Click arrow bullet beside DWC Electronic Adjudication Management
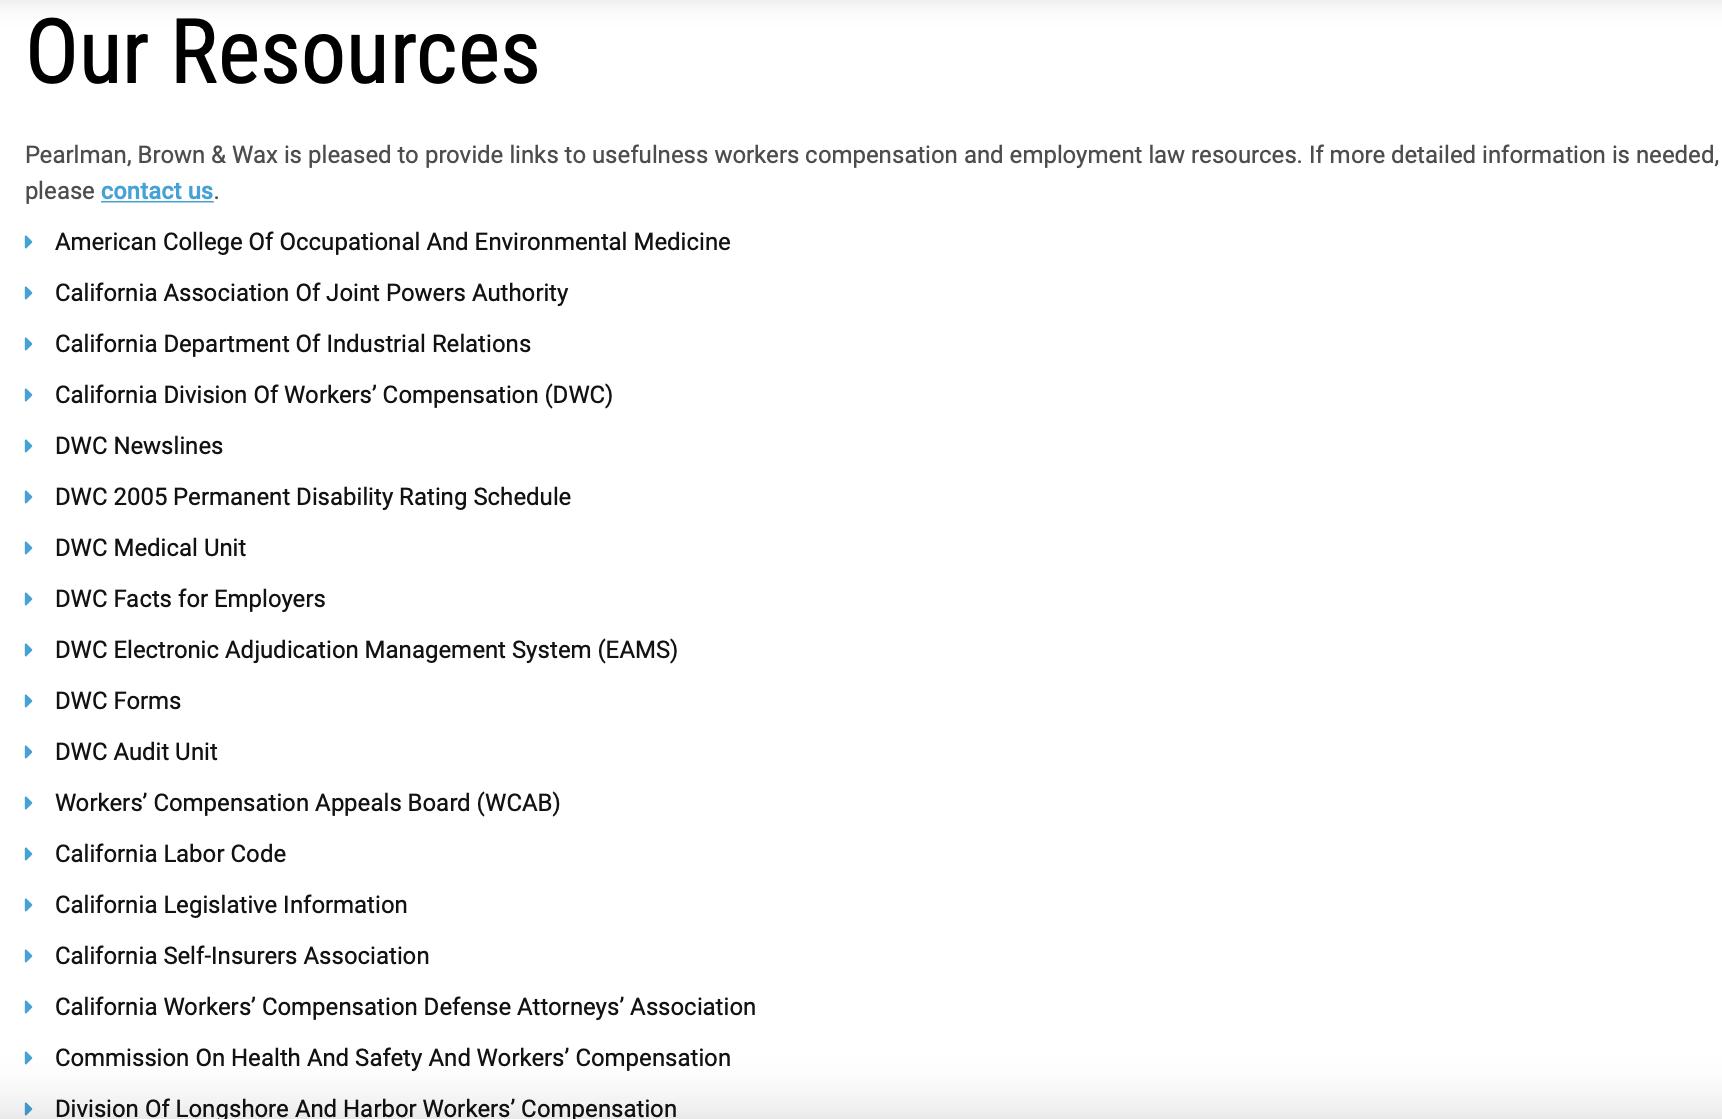Viewport: 1722px width, 1119px height. point(29,650)
